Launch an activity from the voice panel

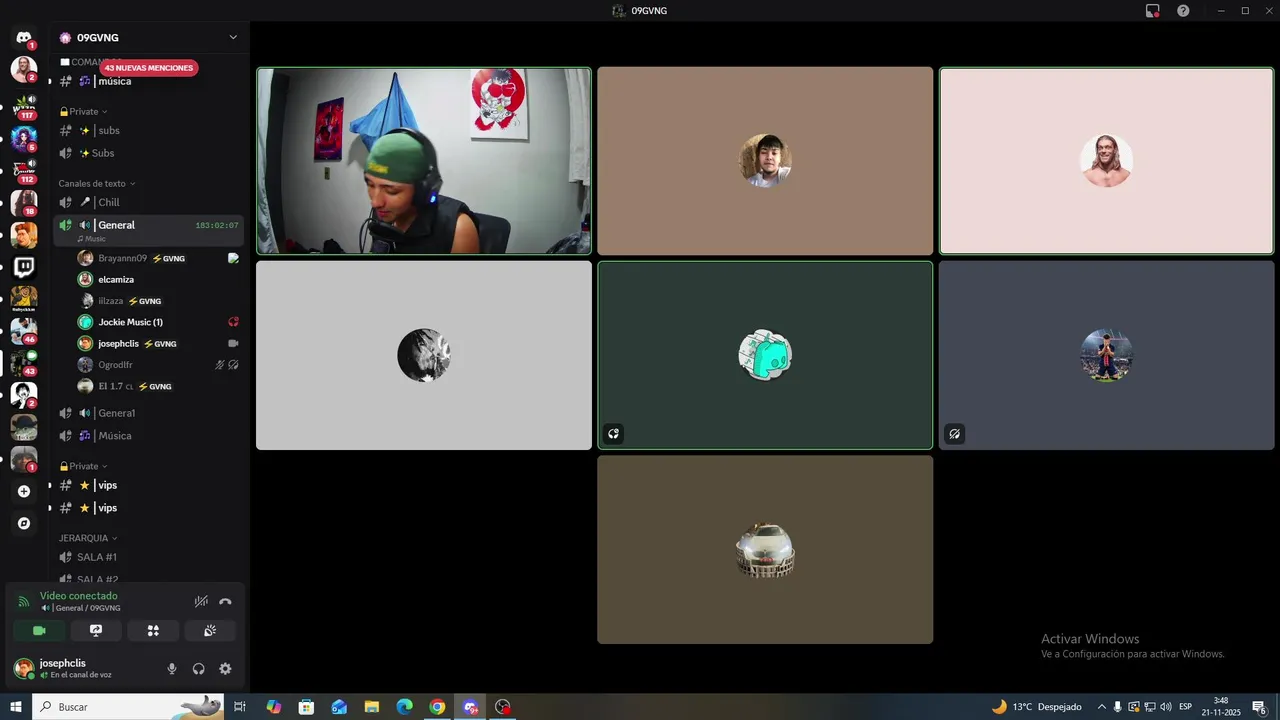[x=153, y=631]
